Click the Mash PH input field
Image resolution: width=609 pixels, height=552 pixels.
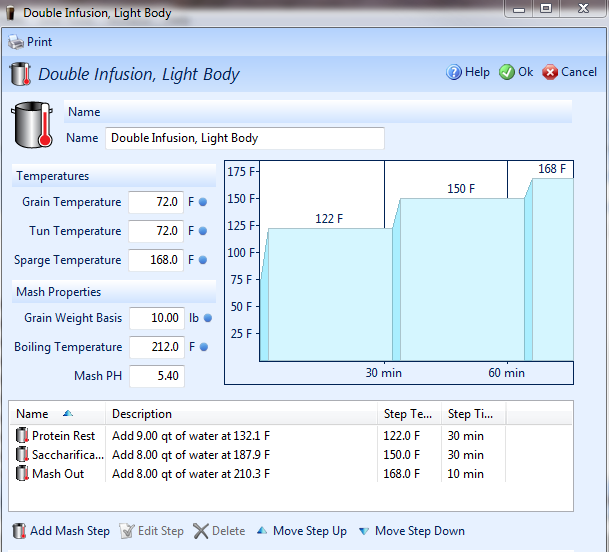pyautogui.click(x=156, y=376)
